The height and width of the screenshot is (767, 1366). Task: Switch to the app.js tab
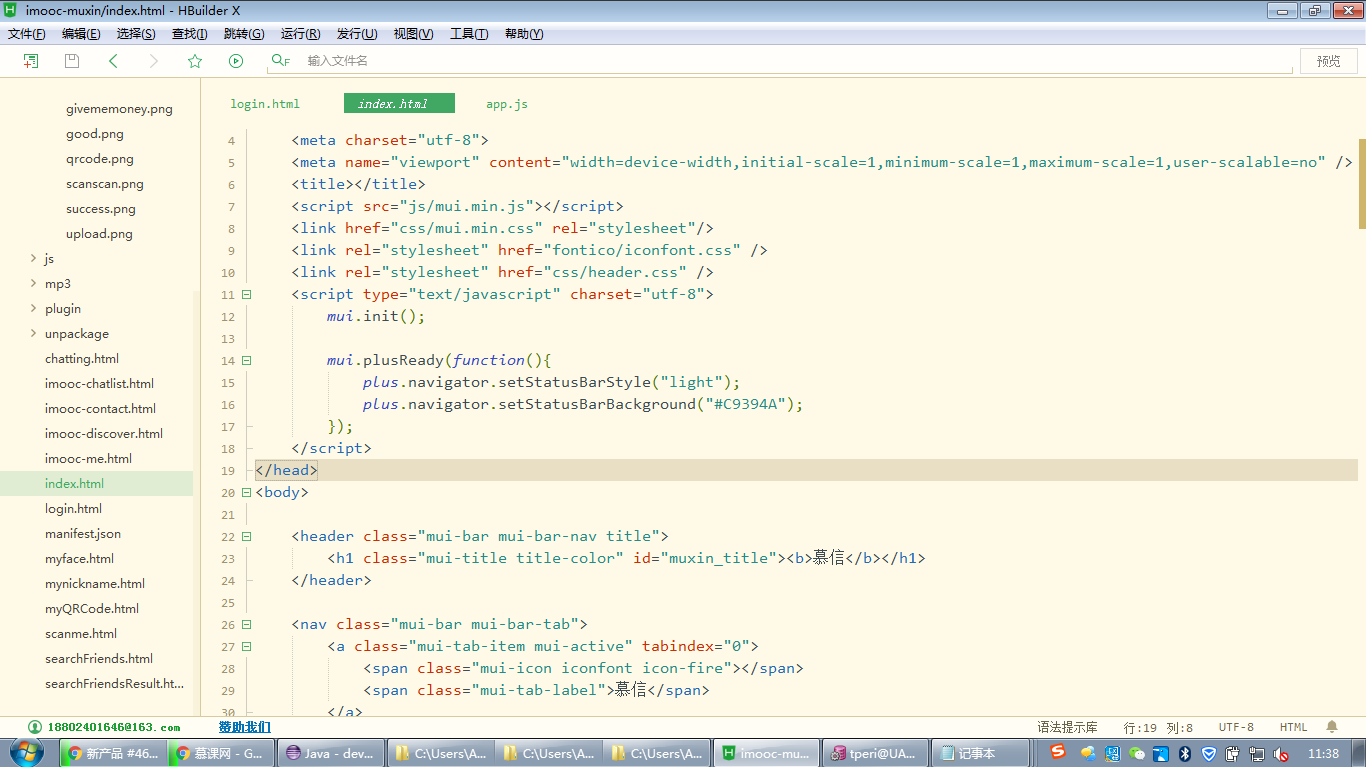507,104
